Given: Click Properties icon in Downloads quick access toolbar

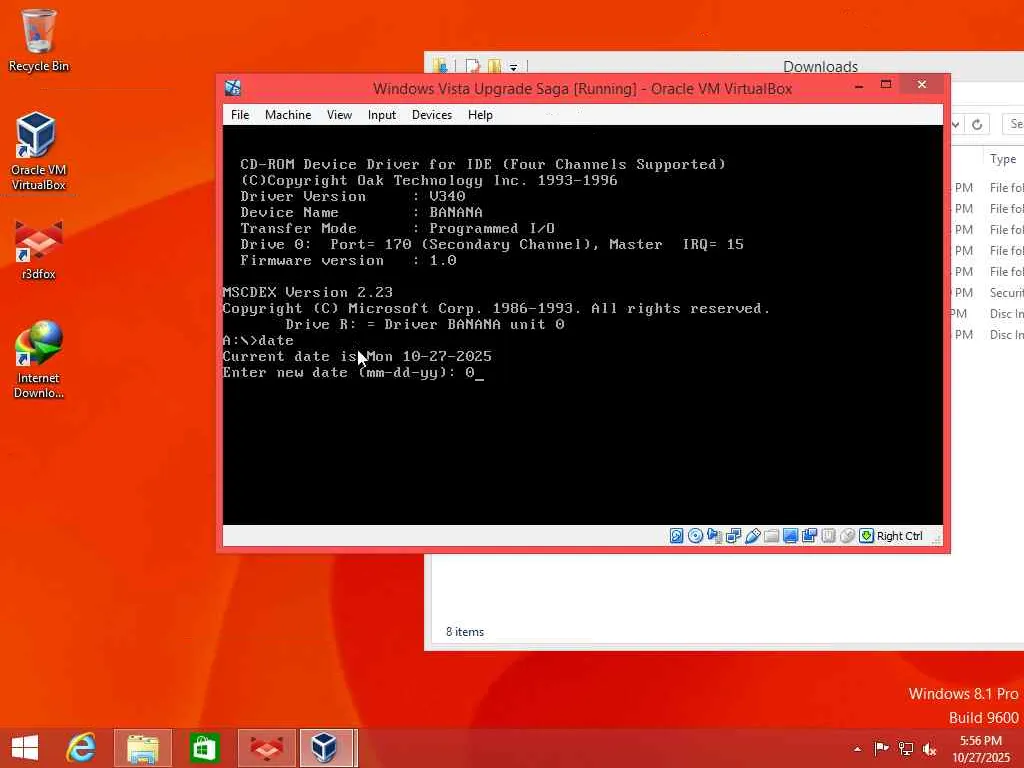Looking at the screenshot, I should point(473,66).
